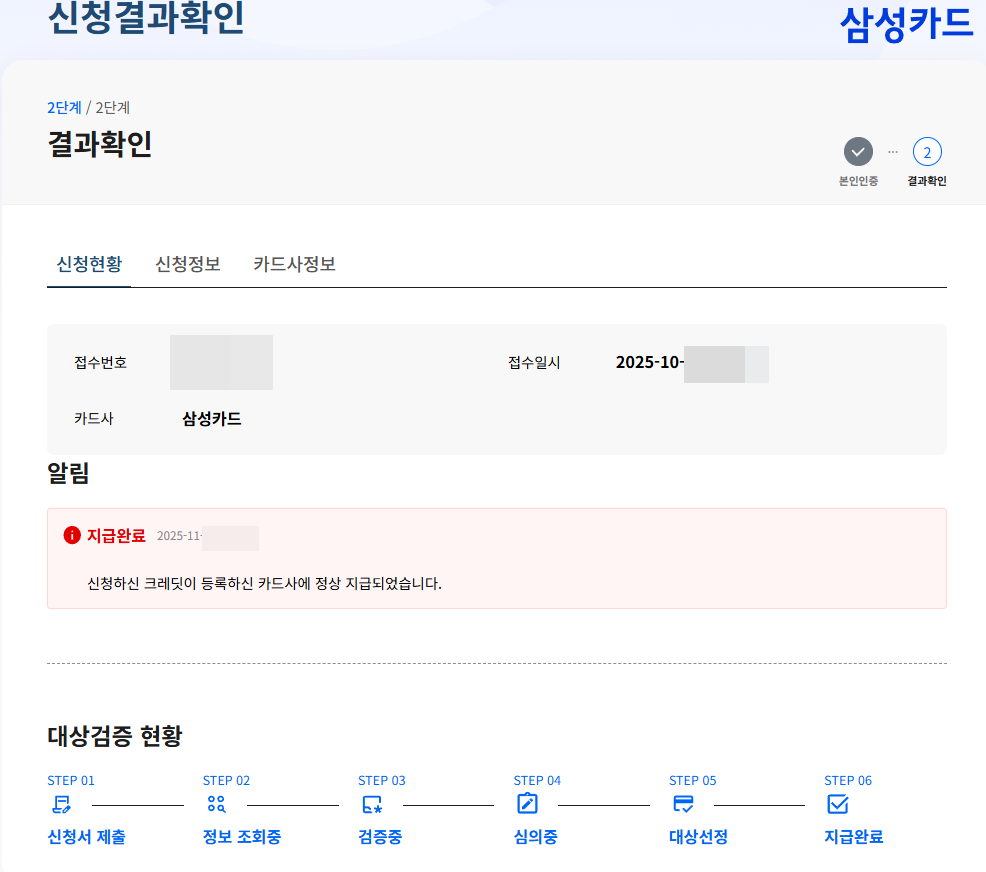This screenshot has height=872, width=986.
Task: Click the completed 본인인증 check circle
Action: [858, 152]
